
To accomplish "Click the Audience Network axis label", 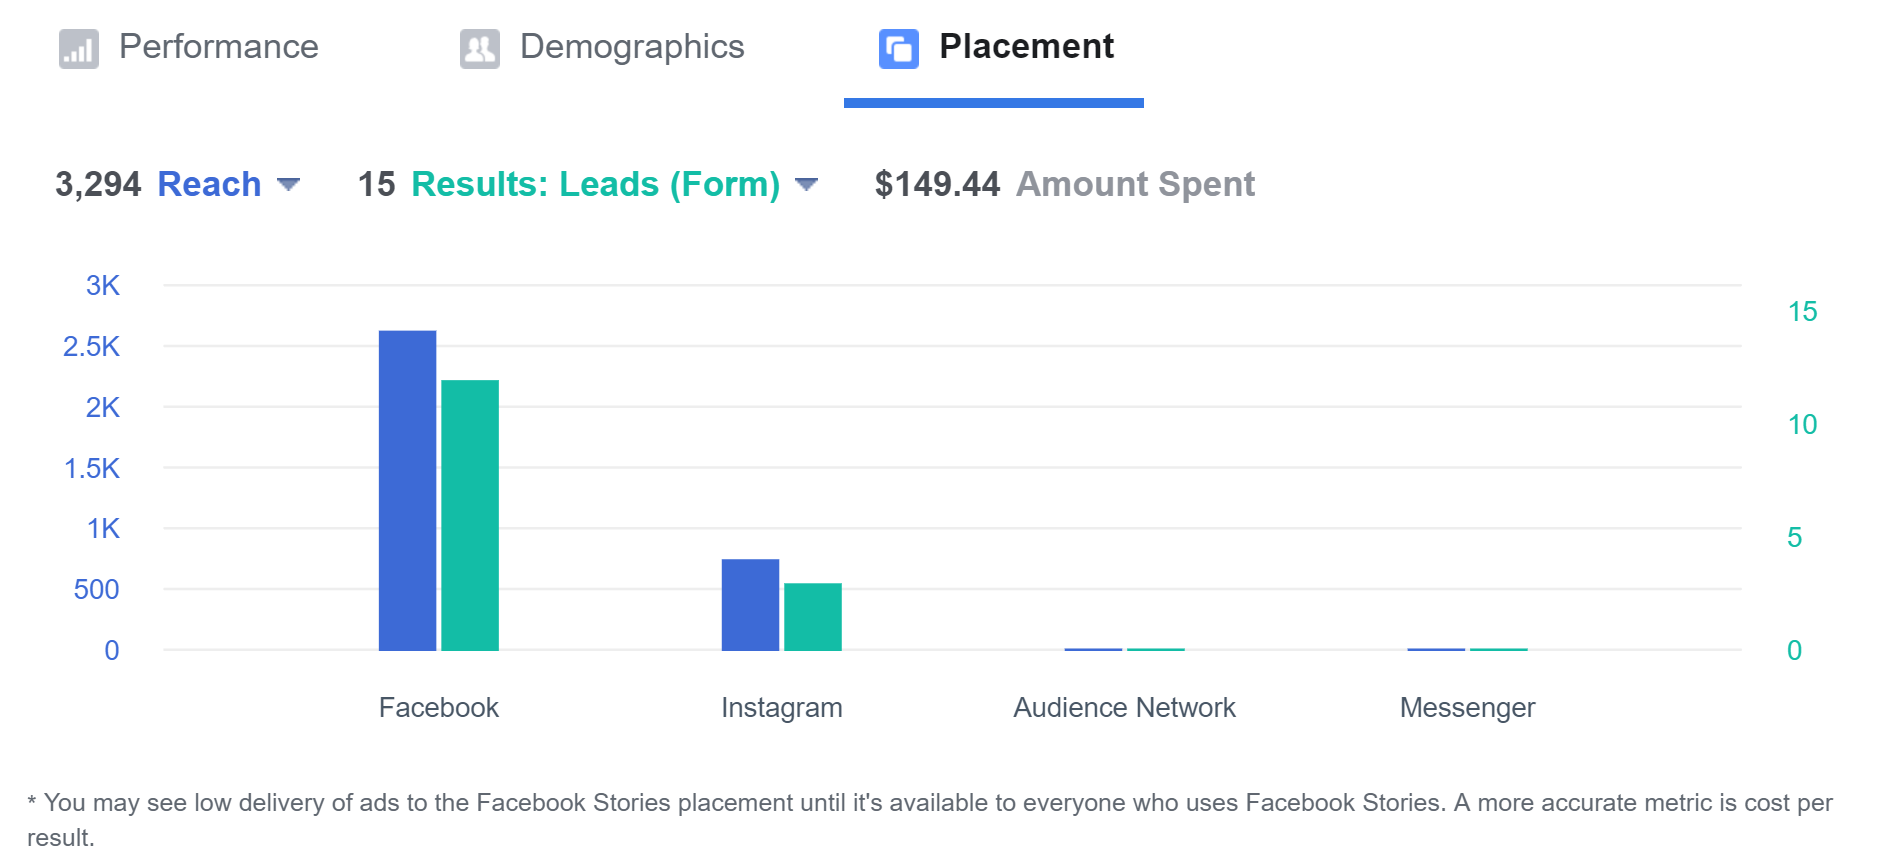I will click(1124, 708).
